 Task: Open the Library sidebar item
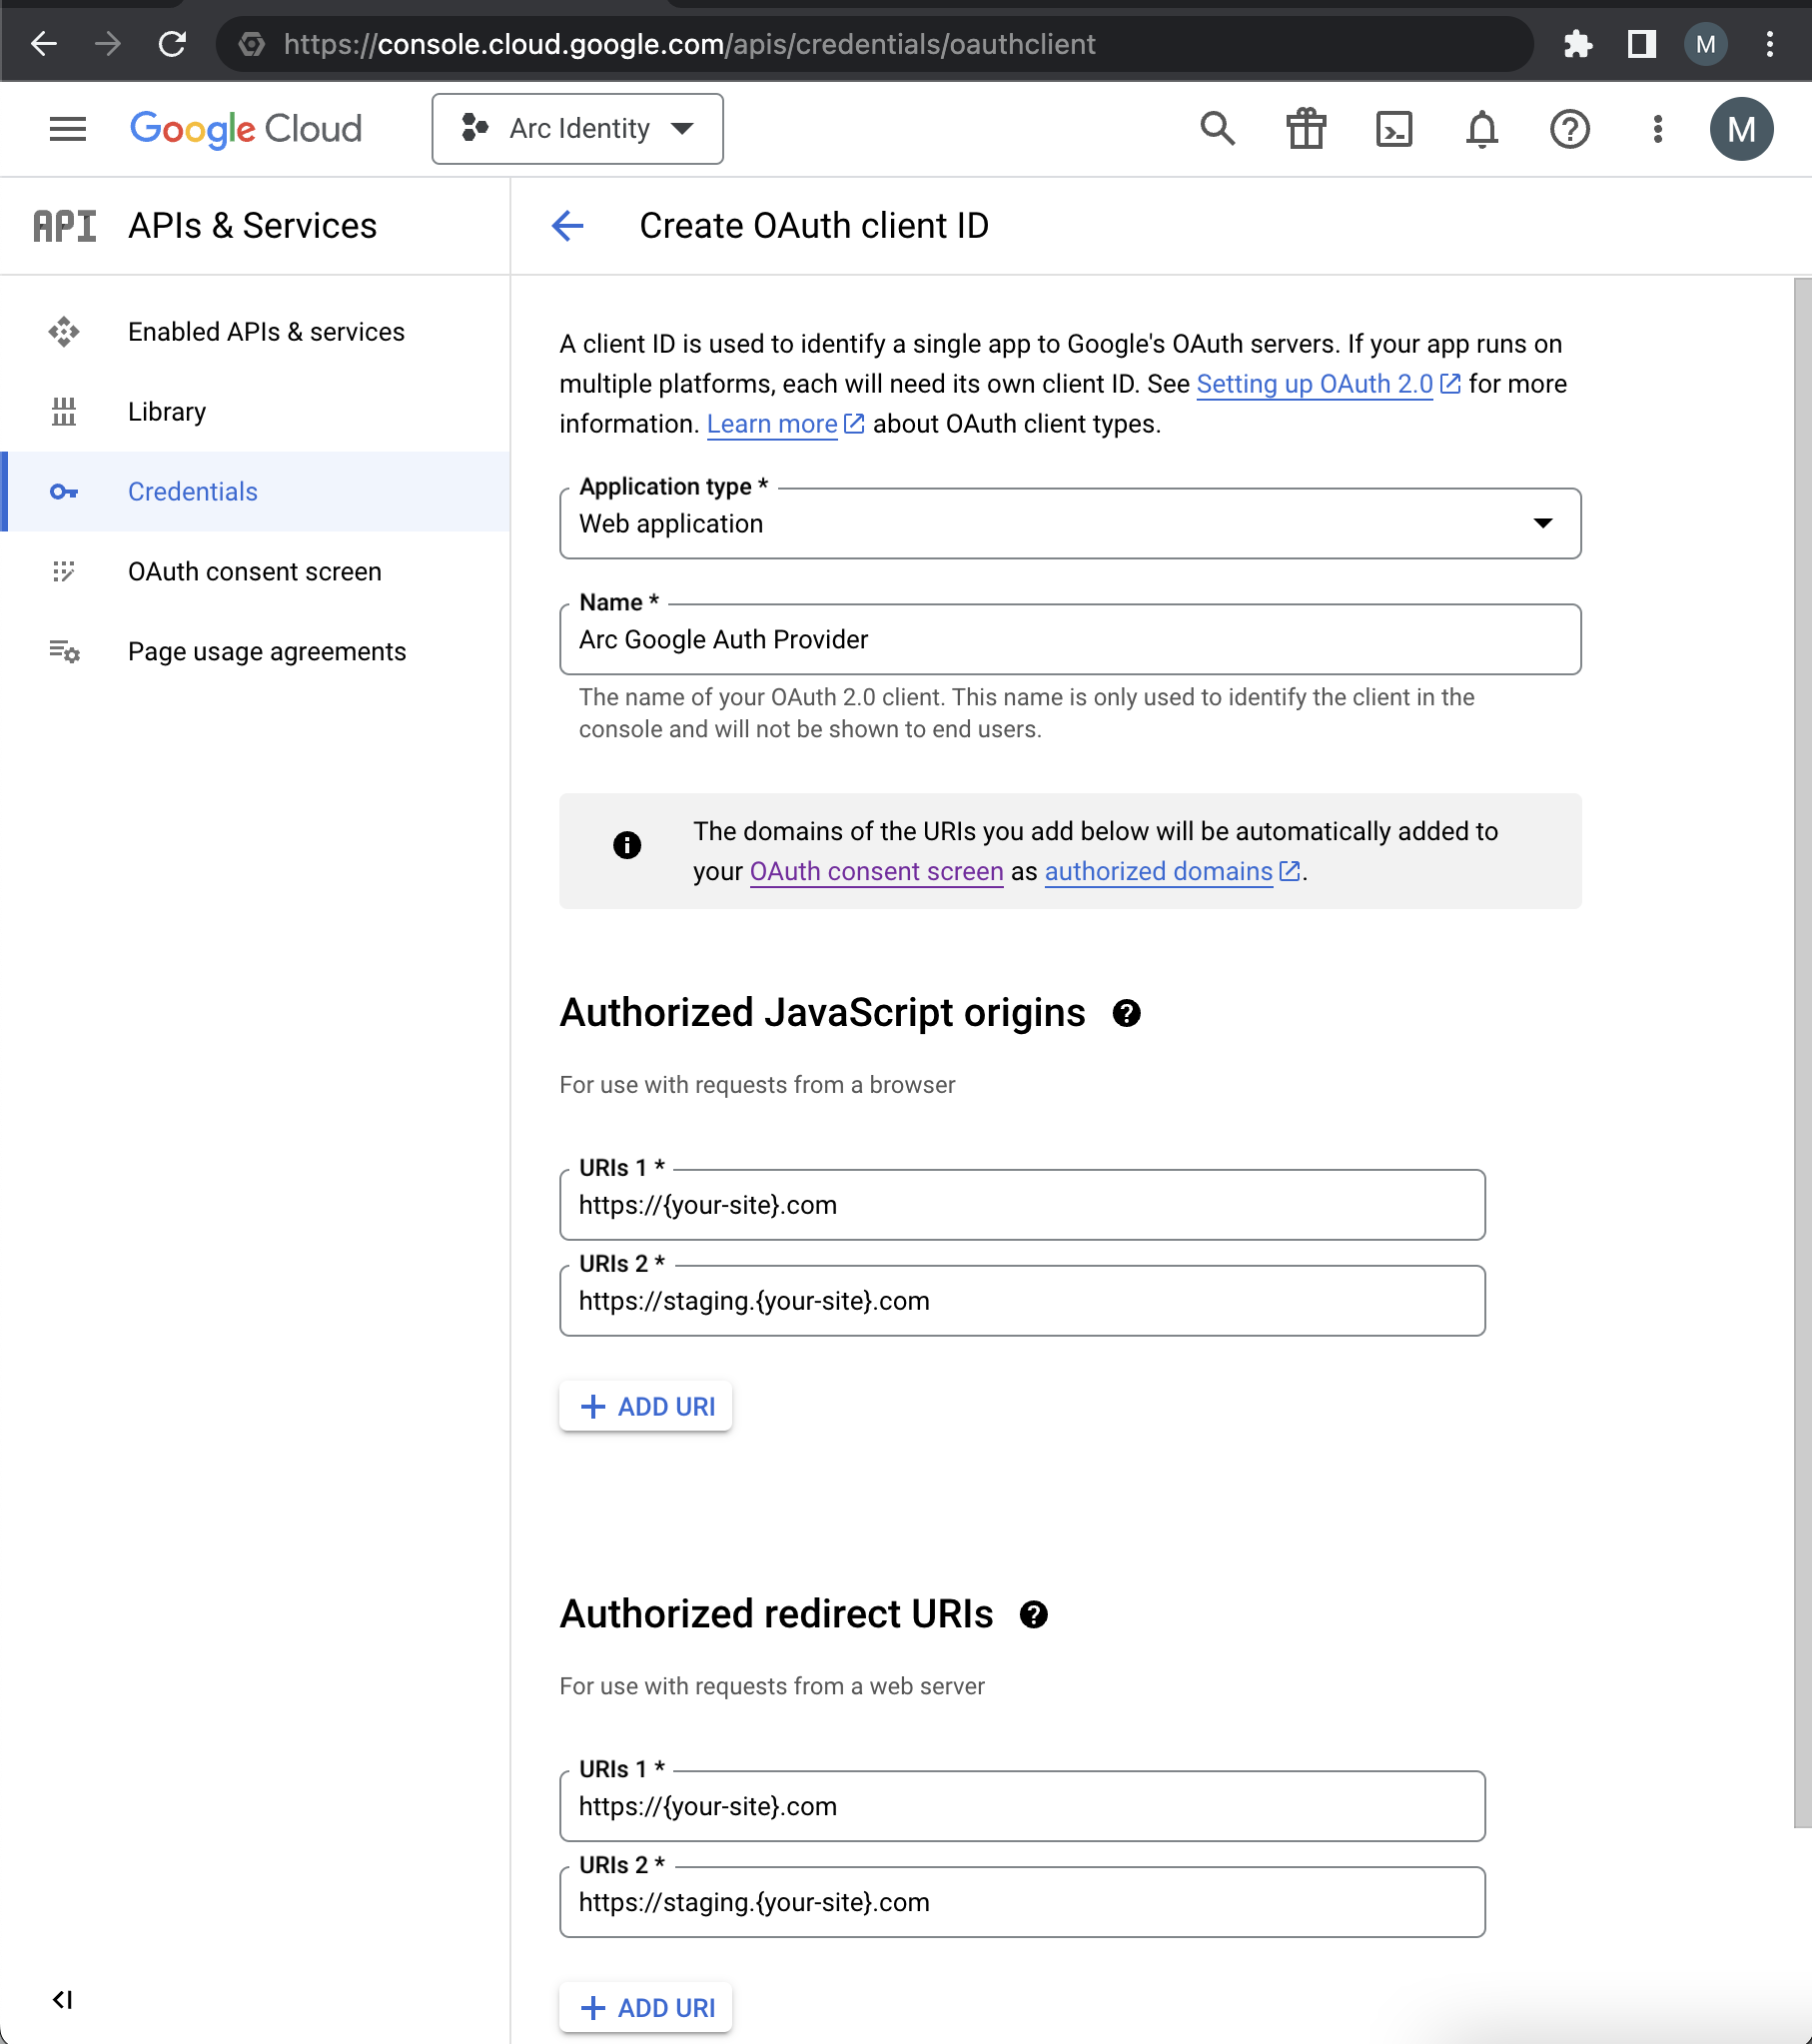255,412
